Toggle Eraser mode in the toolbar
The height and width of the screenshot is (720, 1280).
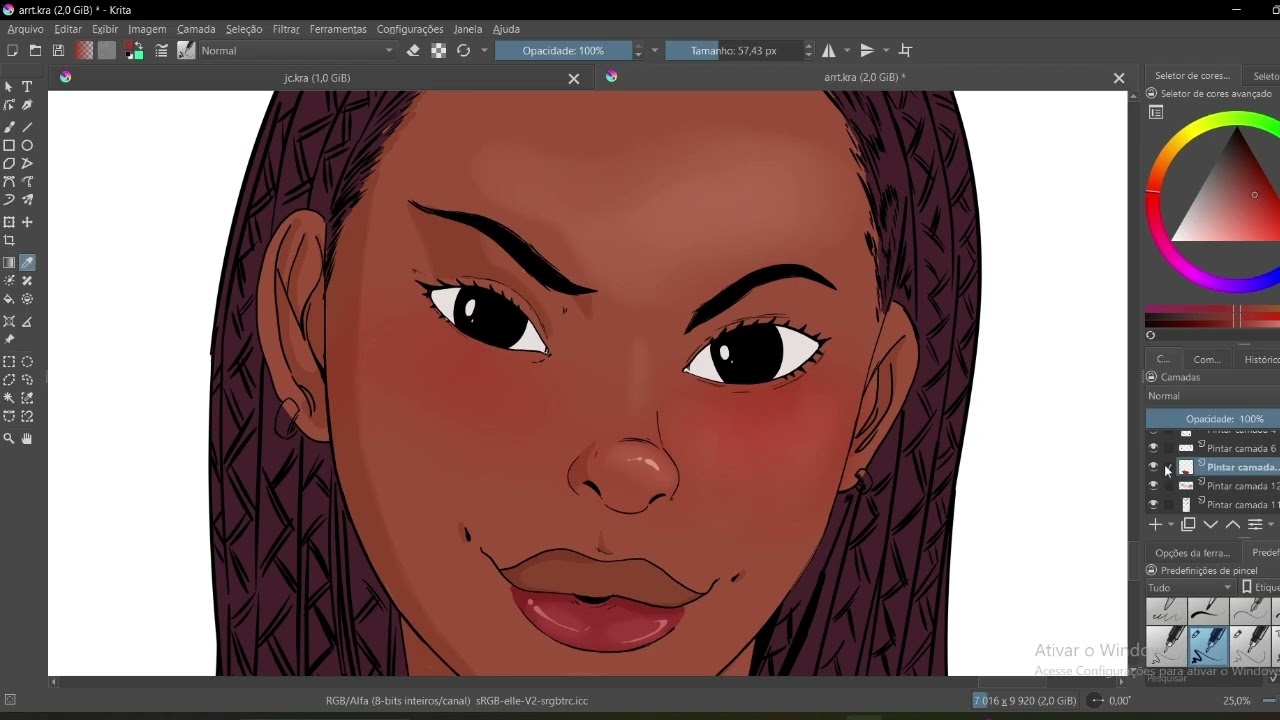(x=413, y=51)
